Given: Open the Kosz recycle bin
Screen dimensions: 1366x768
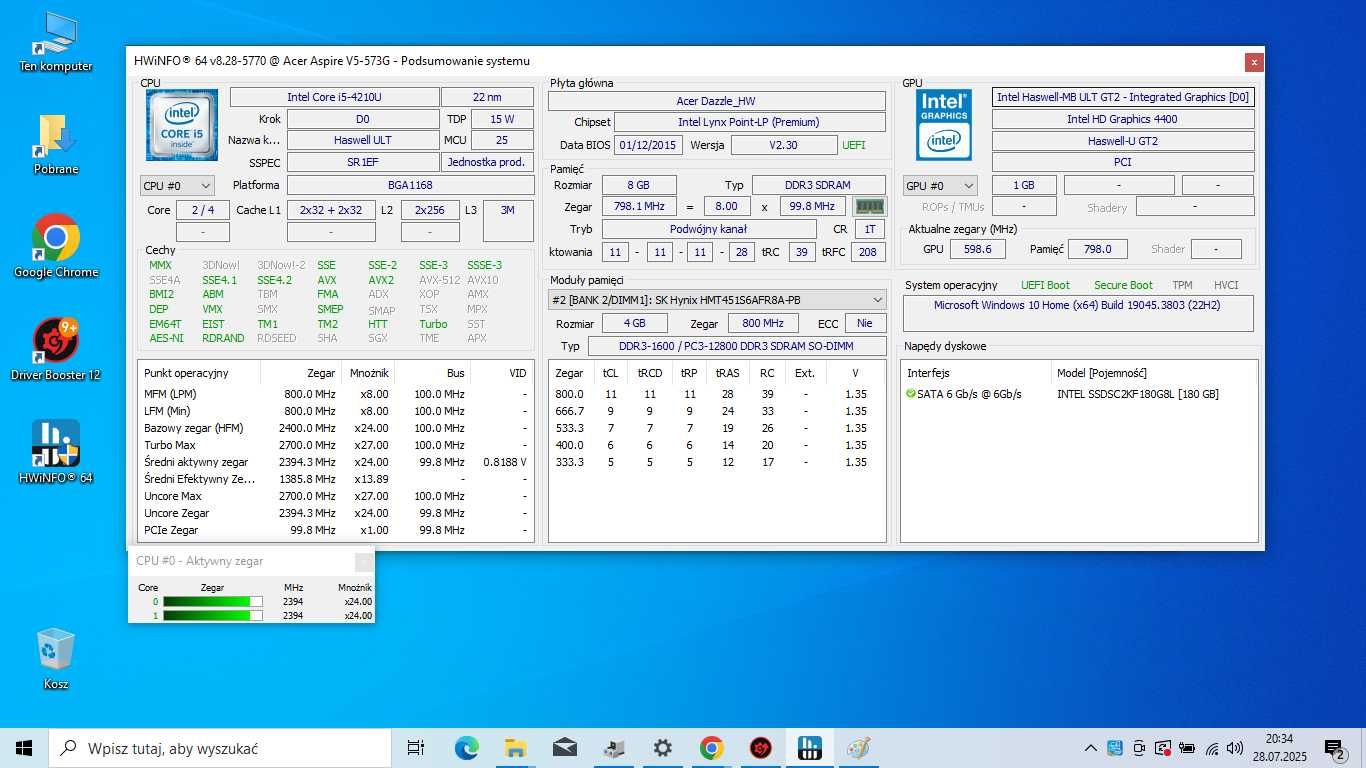Looking at the screenshot, I should point(56,658).
